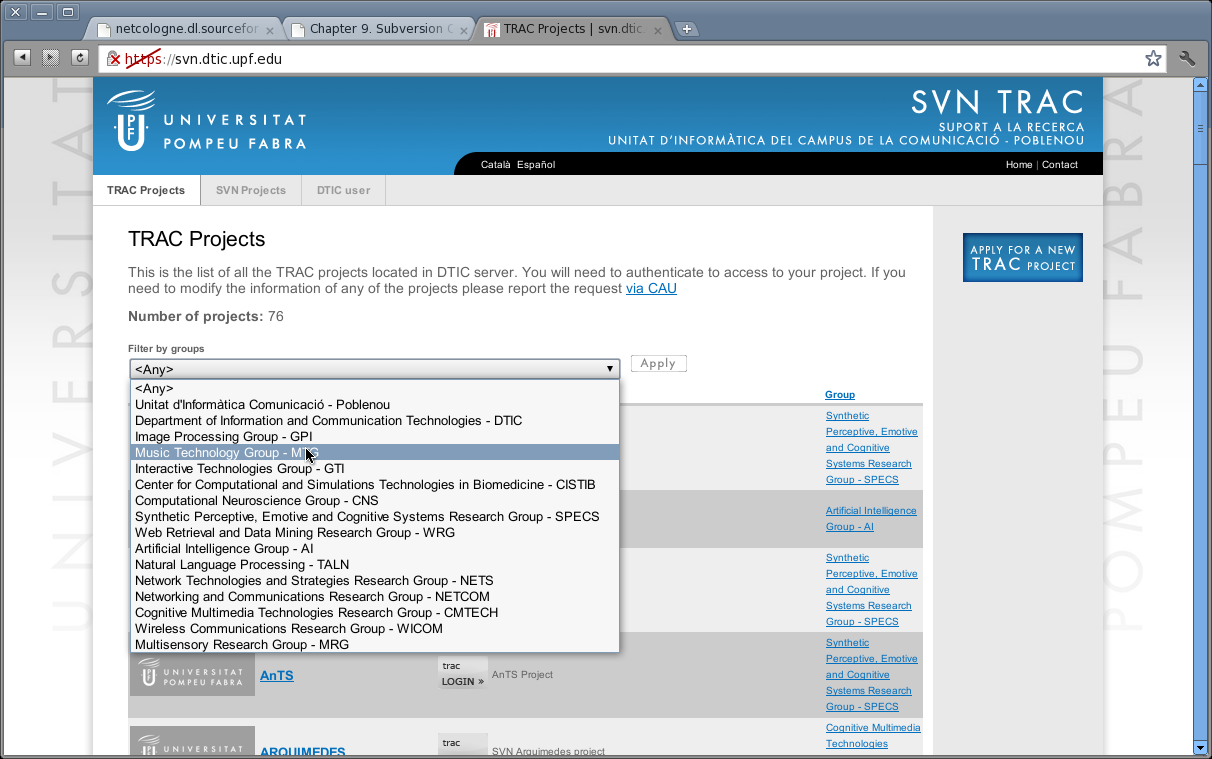Choose Computational Neuroscience Group - CNS
This screenshot has width=1212, height=759.
point(374,501)
